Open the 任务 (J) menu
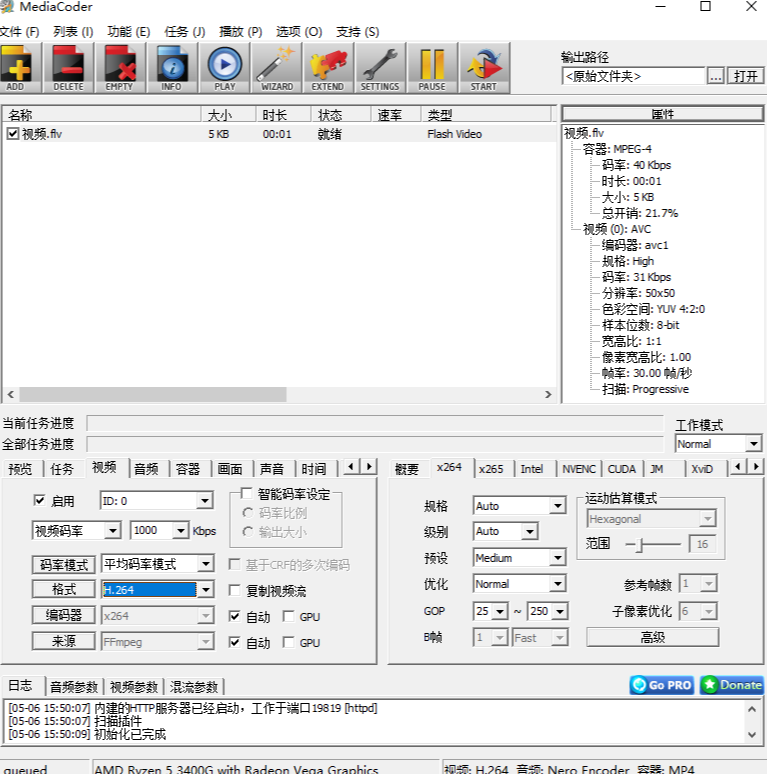767x774 pixels. pyautogui.click(x=185, y=32)
